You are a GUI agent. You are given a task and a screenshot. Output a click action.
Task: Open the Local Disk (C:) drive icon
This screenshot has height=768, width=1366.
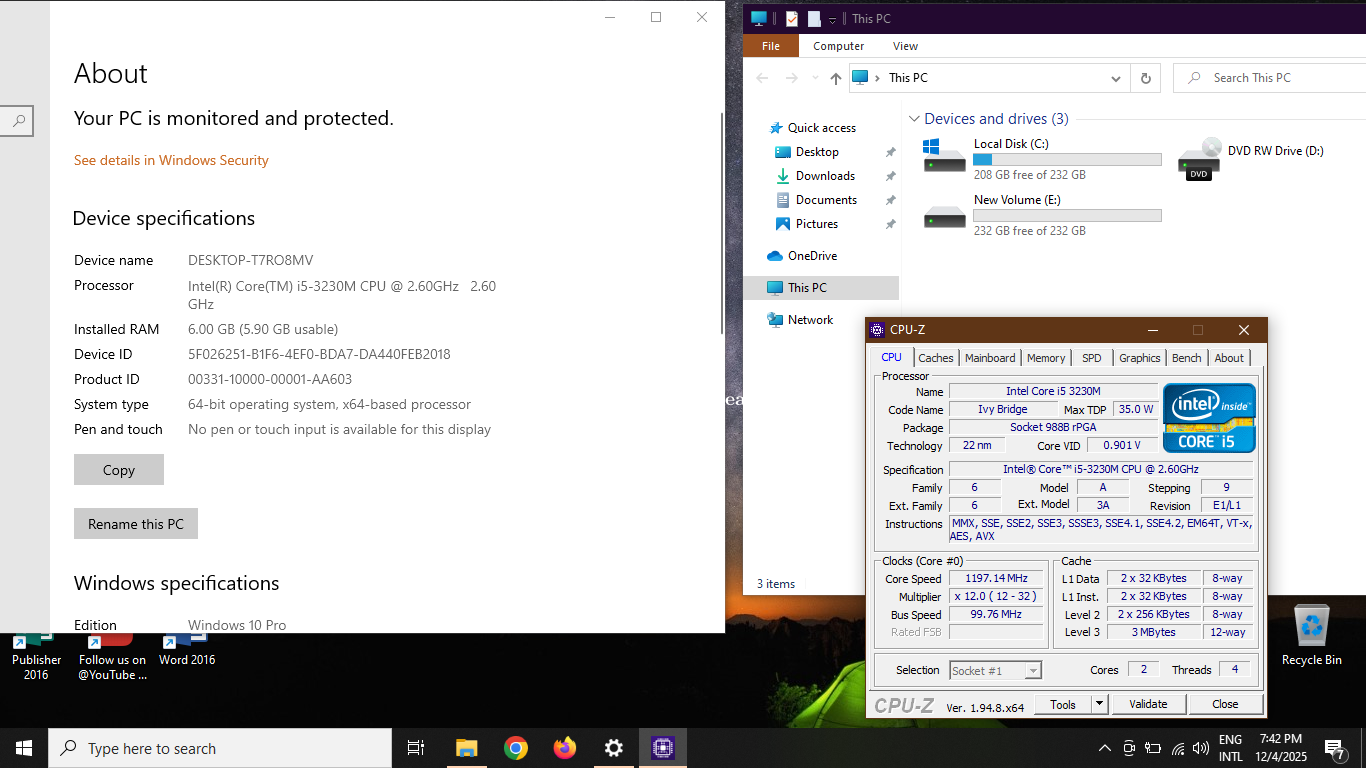coord(945,158)
